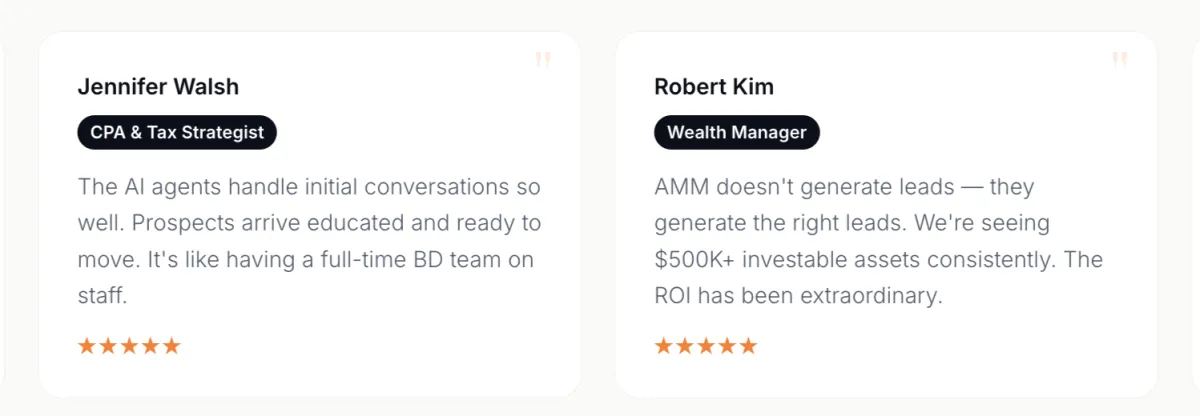Click the second star in Jennifer Walsh's rating
Image resolution: width=1200 pixels, height=416 pixels.
click(x=108, y=346)
